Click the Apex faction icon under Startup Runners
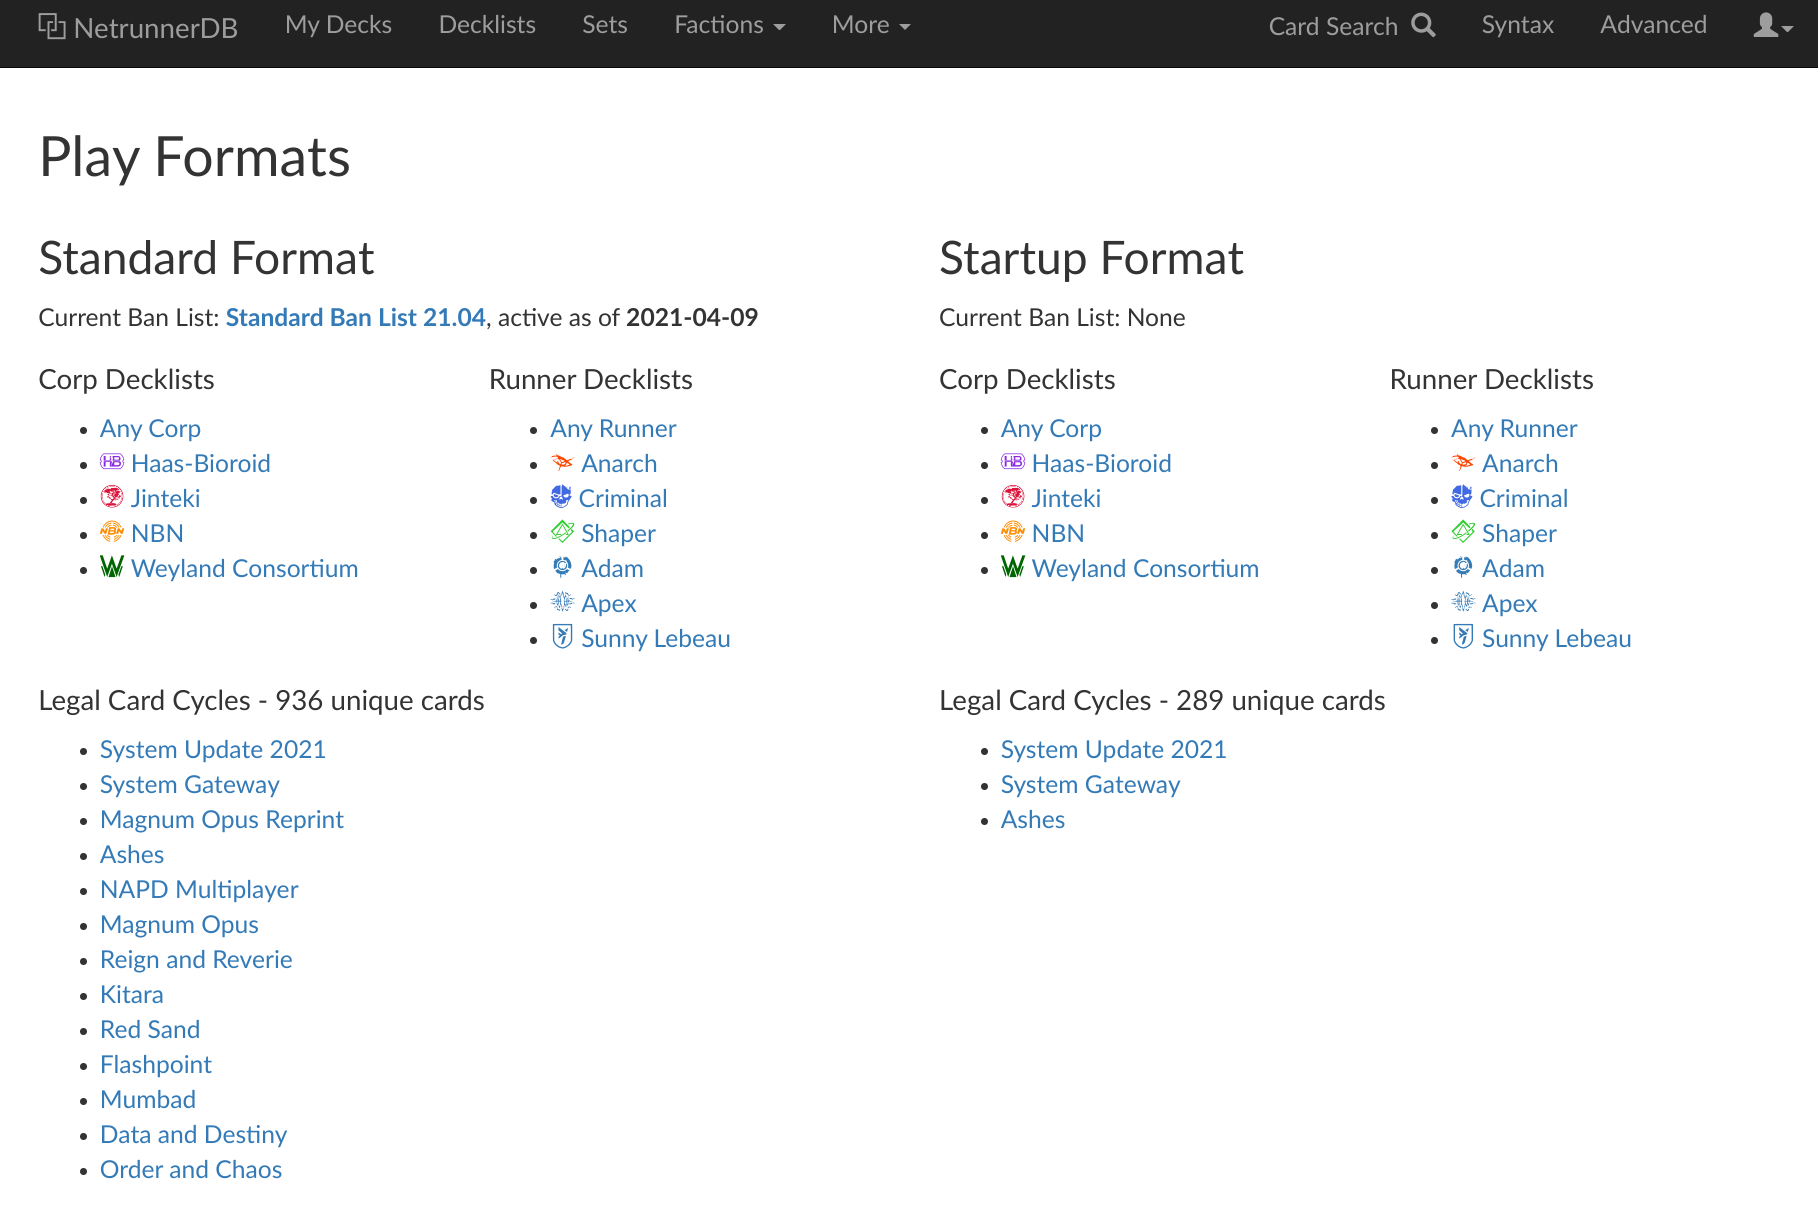 [1463, 602]
